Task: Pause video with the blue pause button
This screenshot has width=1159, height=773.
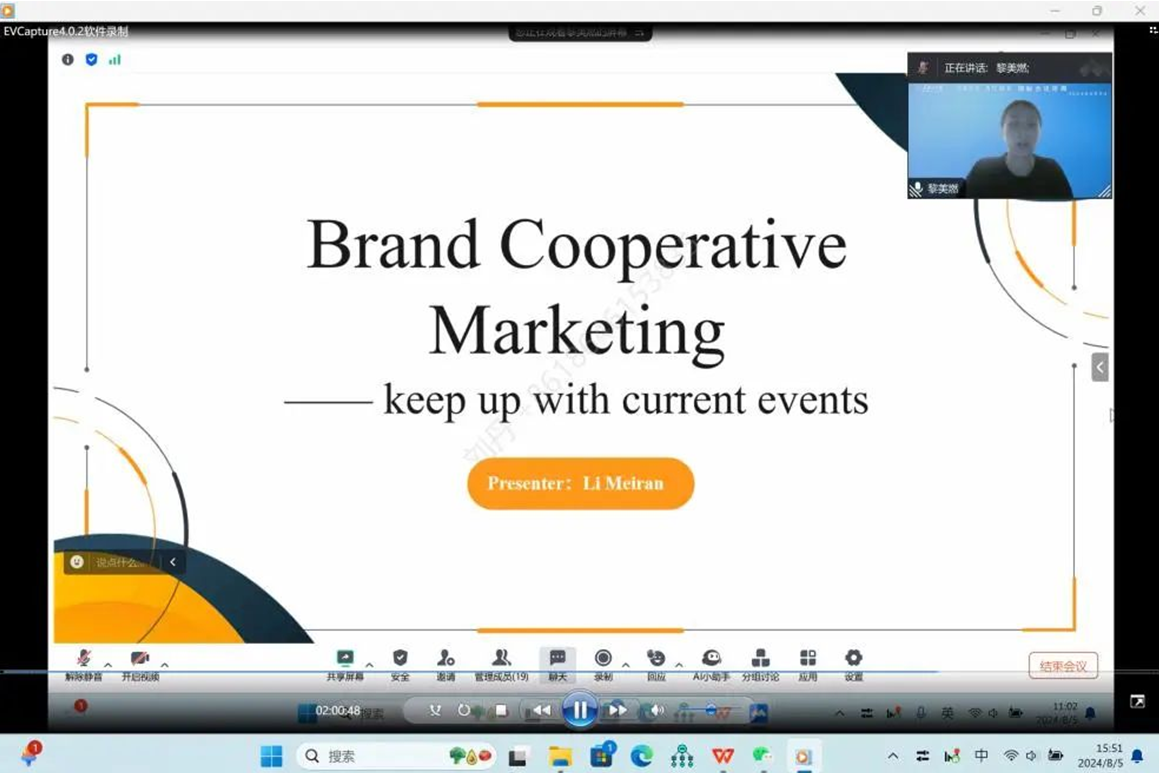Action: point(579,711)
